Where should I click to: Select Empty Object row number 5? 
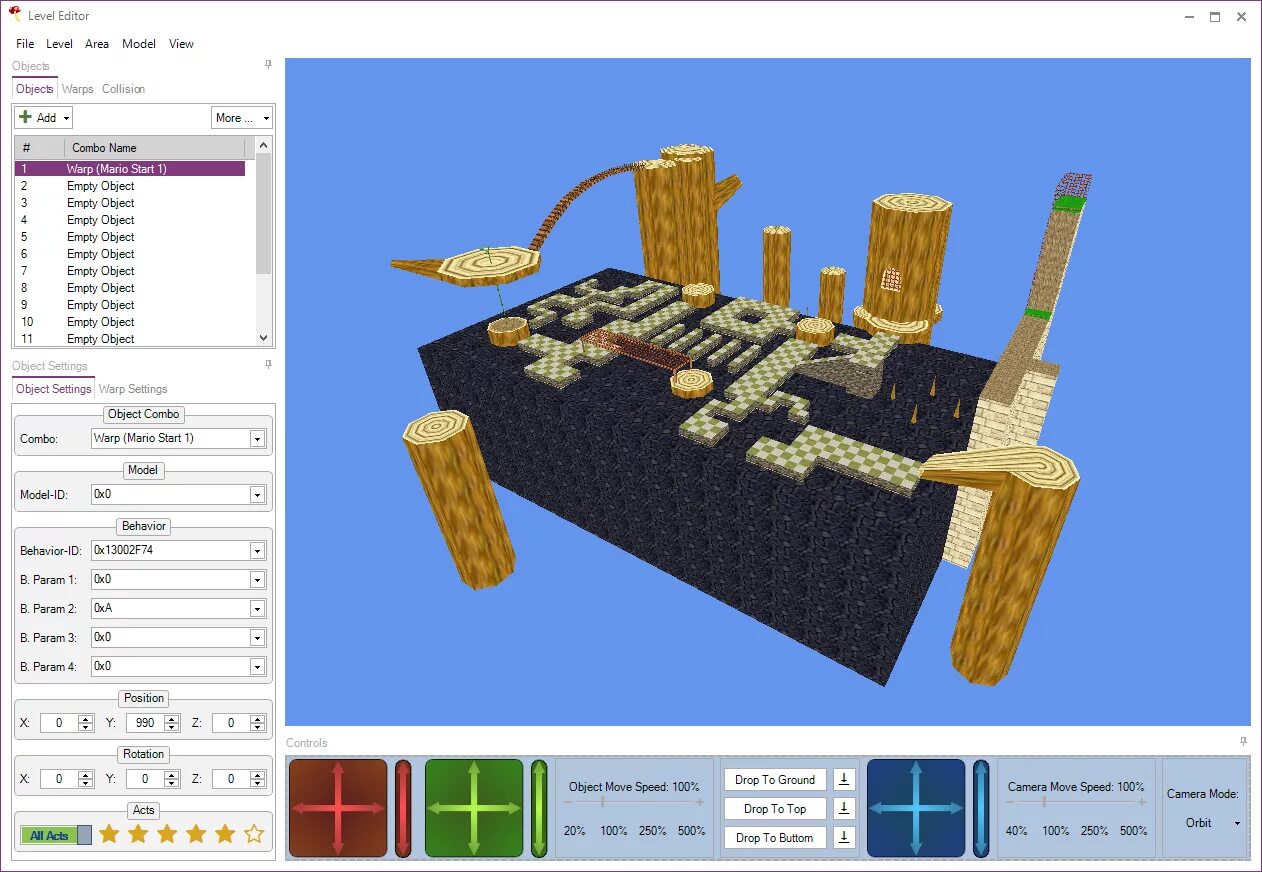130,237
